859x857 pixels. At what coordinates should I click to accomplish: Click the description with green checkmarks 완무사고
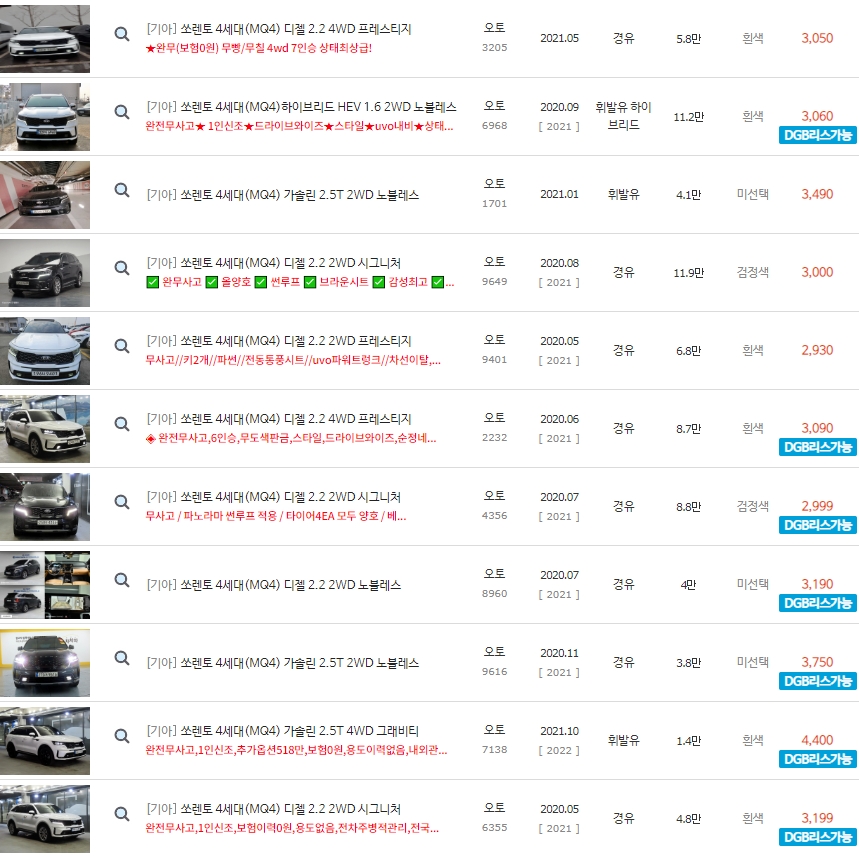pos(300,282)
